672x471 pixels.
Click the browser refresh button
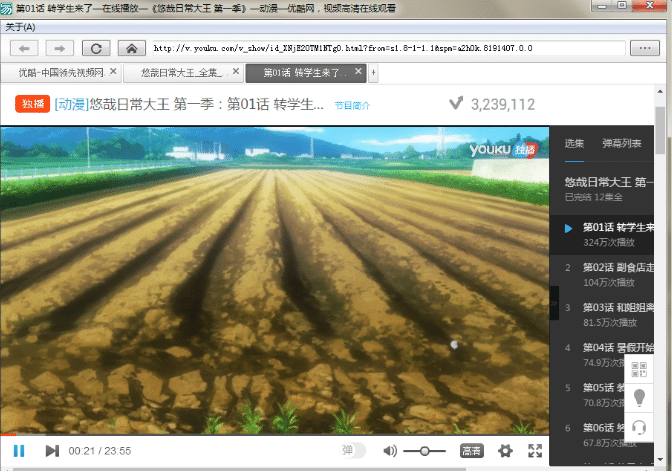point(95,48)
